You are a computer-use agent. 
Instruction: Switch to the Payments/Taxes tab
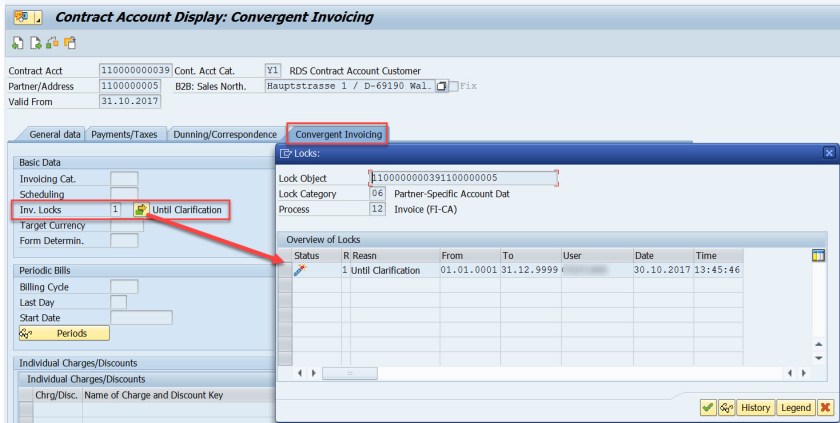(124, 134)
